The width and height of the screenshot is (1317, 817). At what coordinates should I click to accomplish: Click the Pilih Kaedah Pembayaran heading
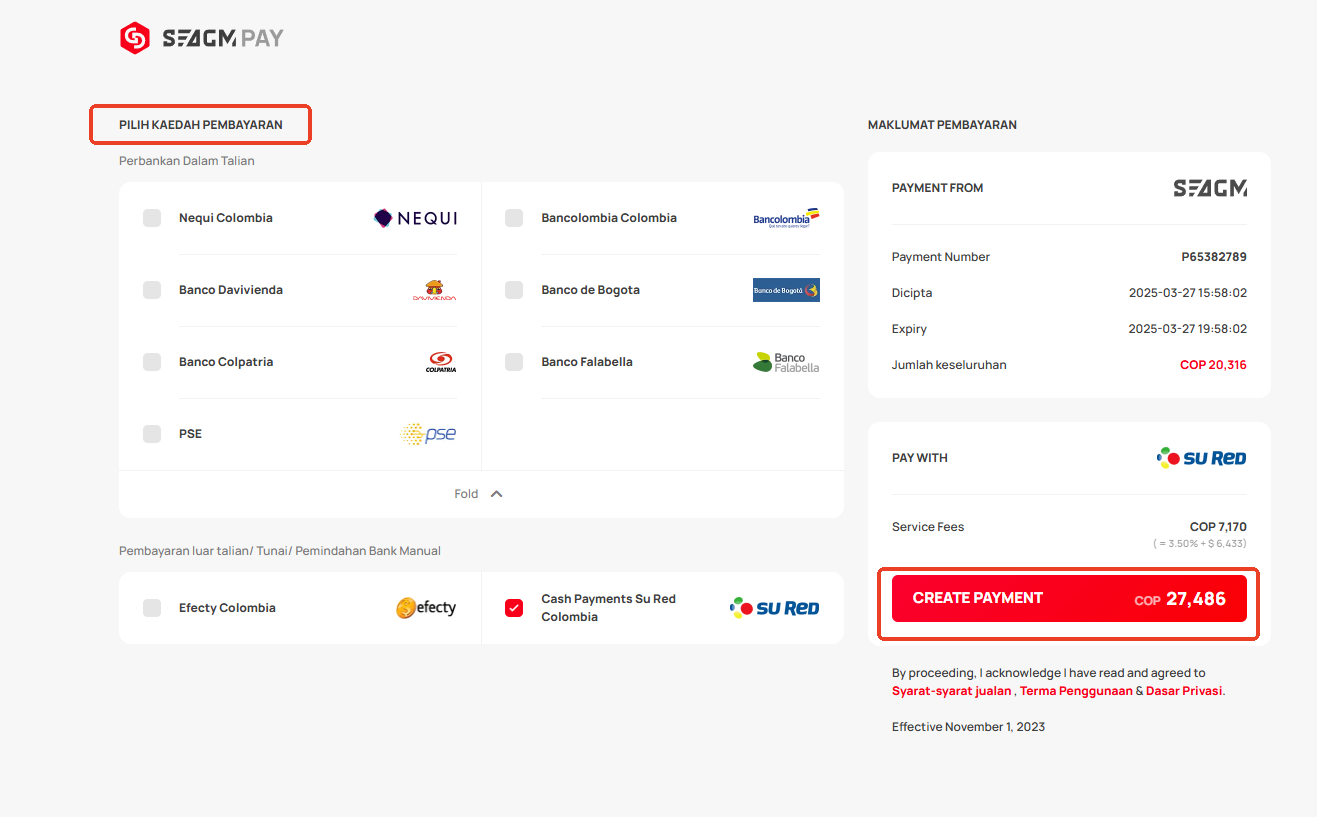click(x=201, y=125)
